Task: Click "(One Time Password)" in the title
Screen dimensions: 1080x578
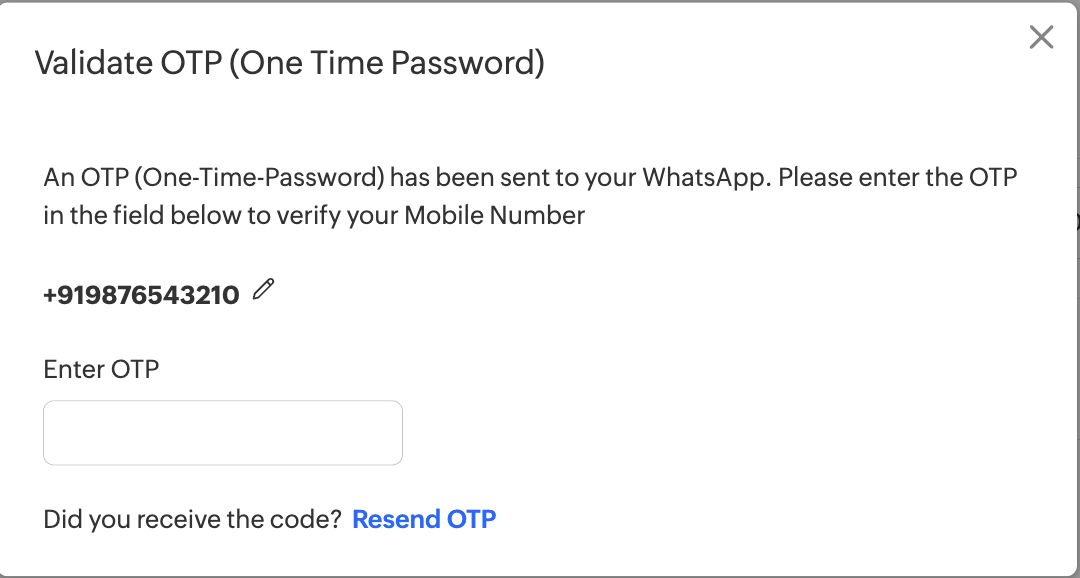Action: coord(393,63)
